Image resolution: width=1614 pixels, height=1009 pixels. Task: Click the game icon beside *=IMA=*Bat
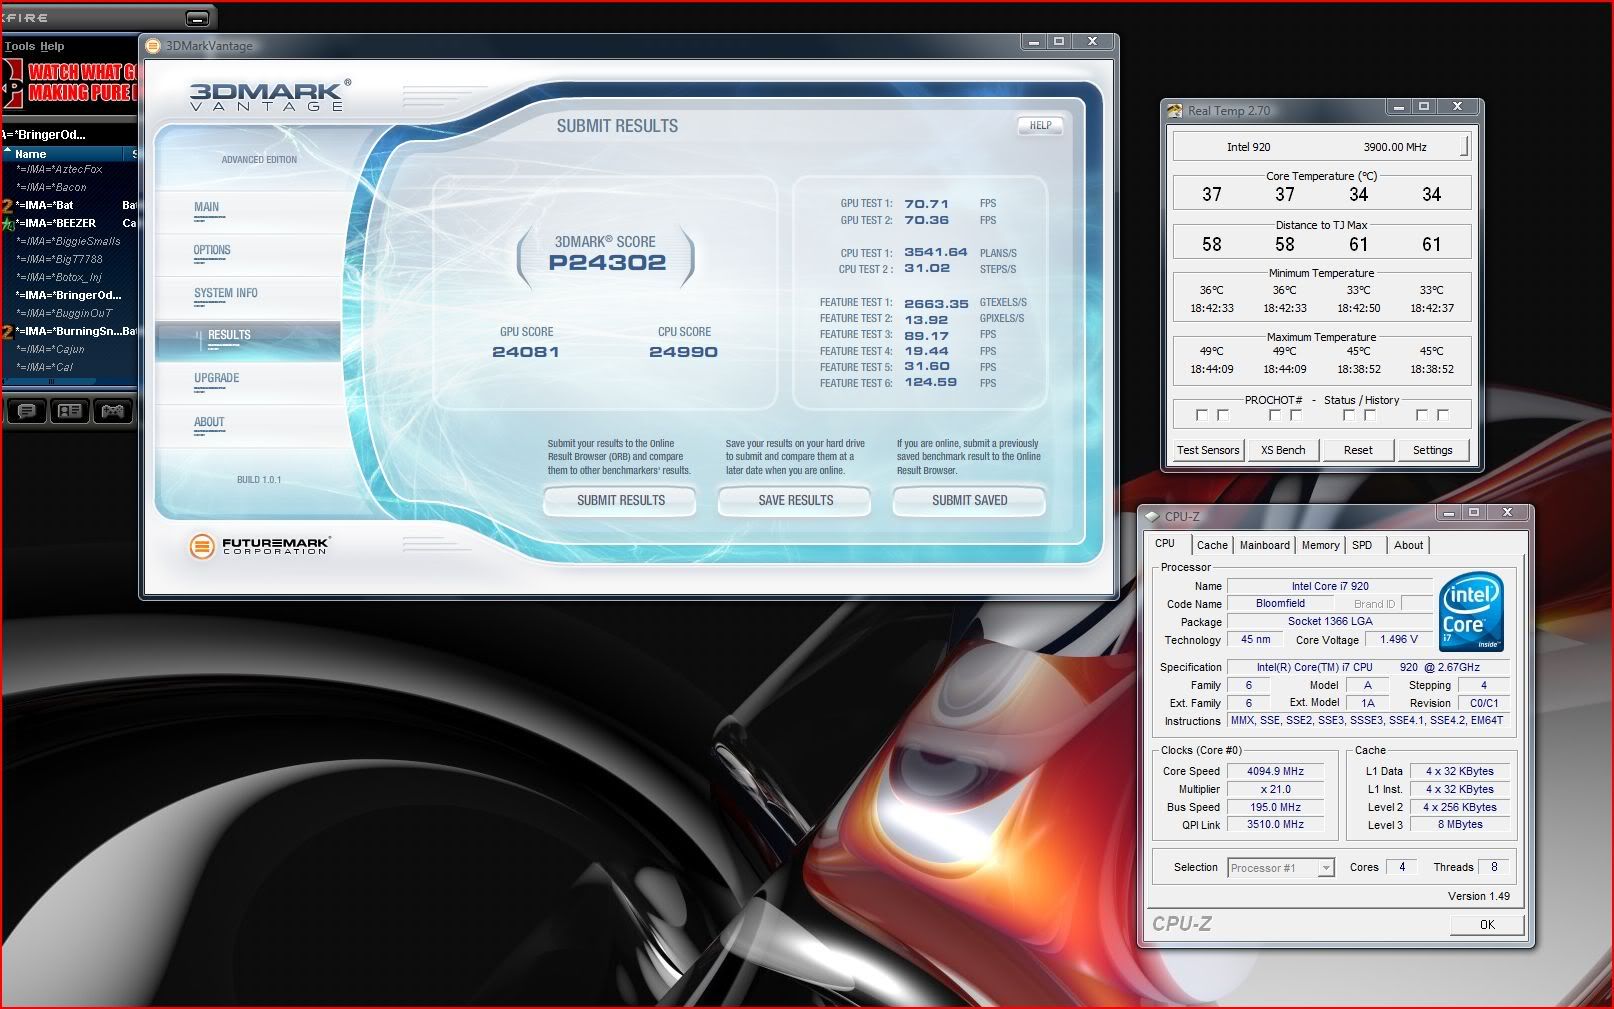[8, 206]
